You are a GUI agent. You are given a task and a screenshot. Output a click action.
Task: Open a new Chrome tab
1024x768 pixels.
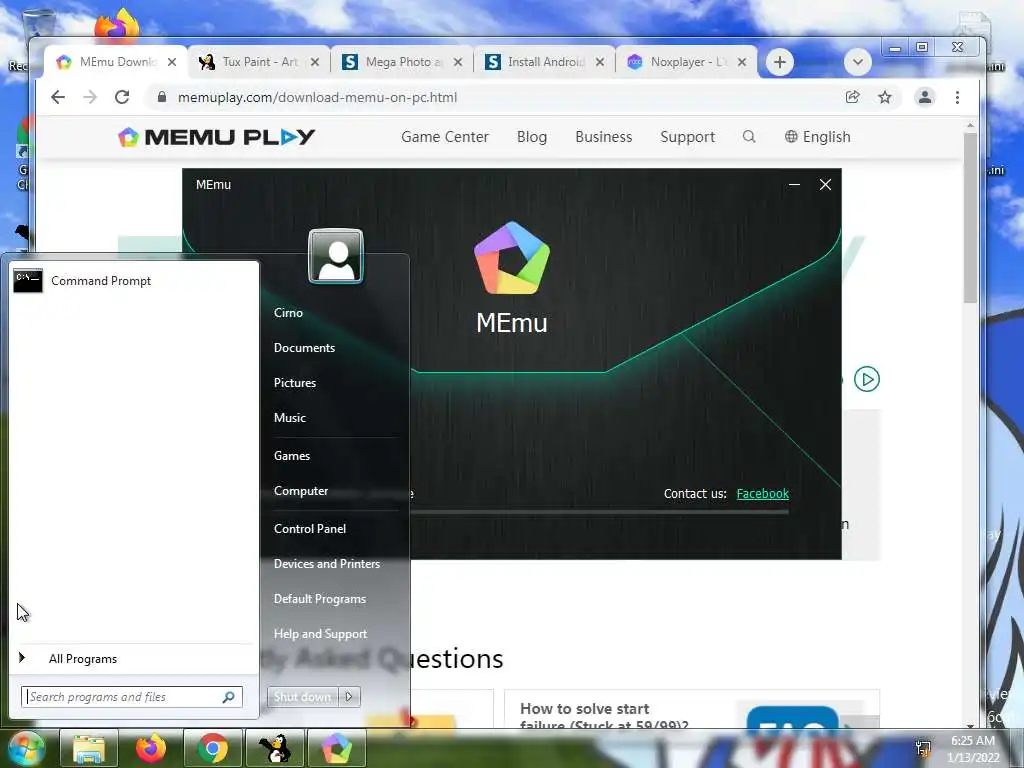779,62
